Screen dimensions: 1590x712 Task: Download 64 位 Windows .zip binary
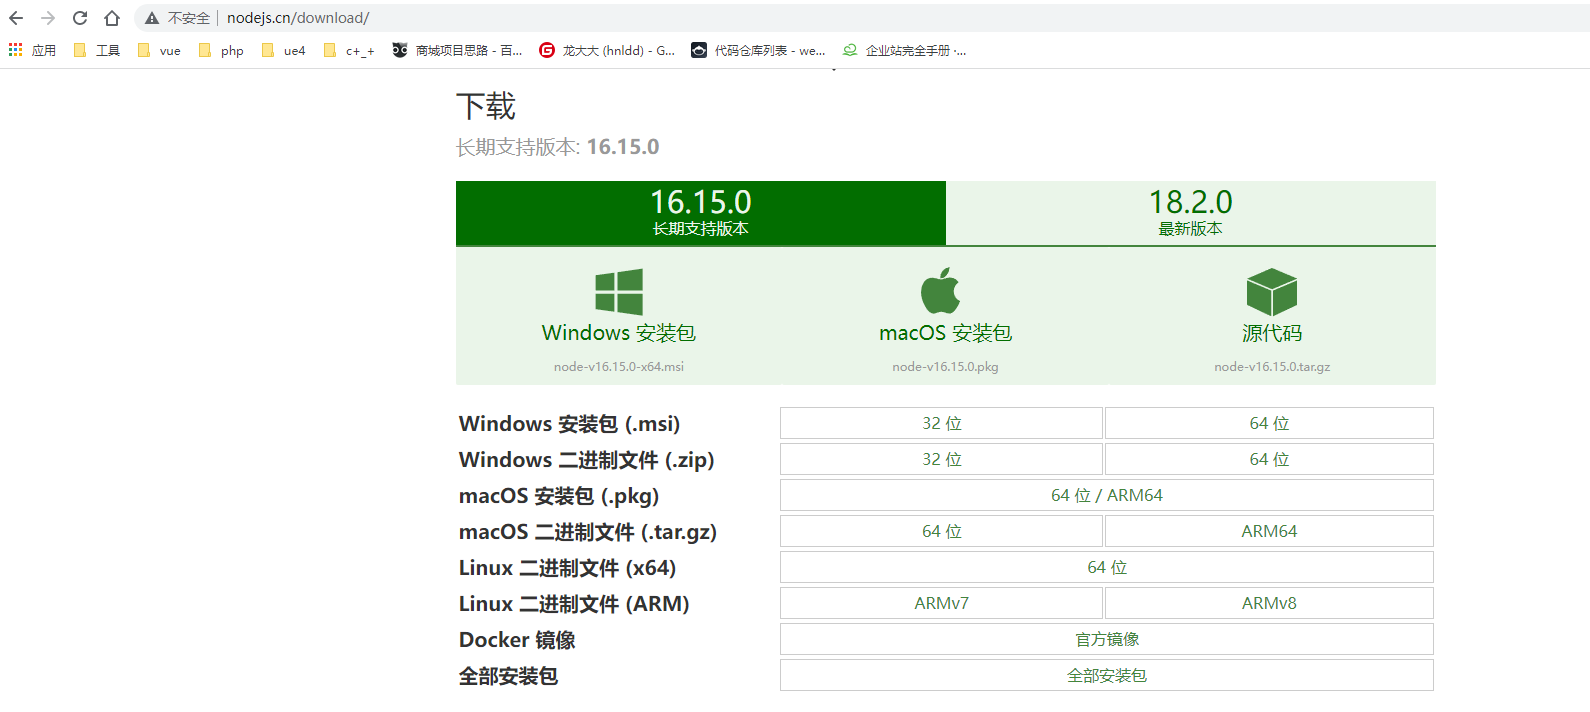coord(1269,459)
